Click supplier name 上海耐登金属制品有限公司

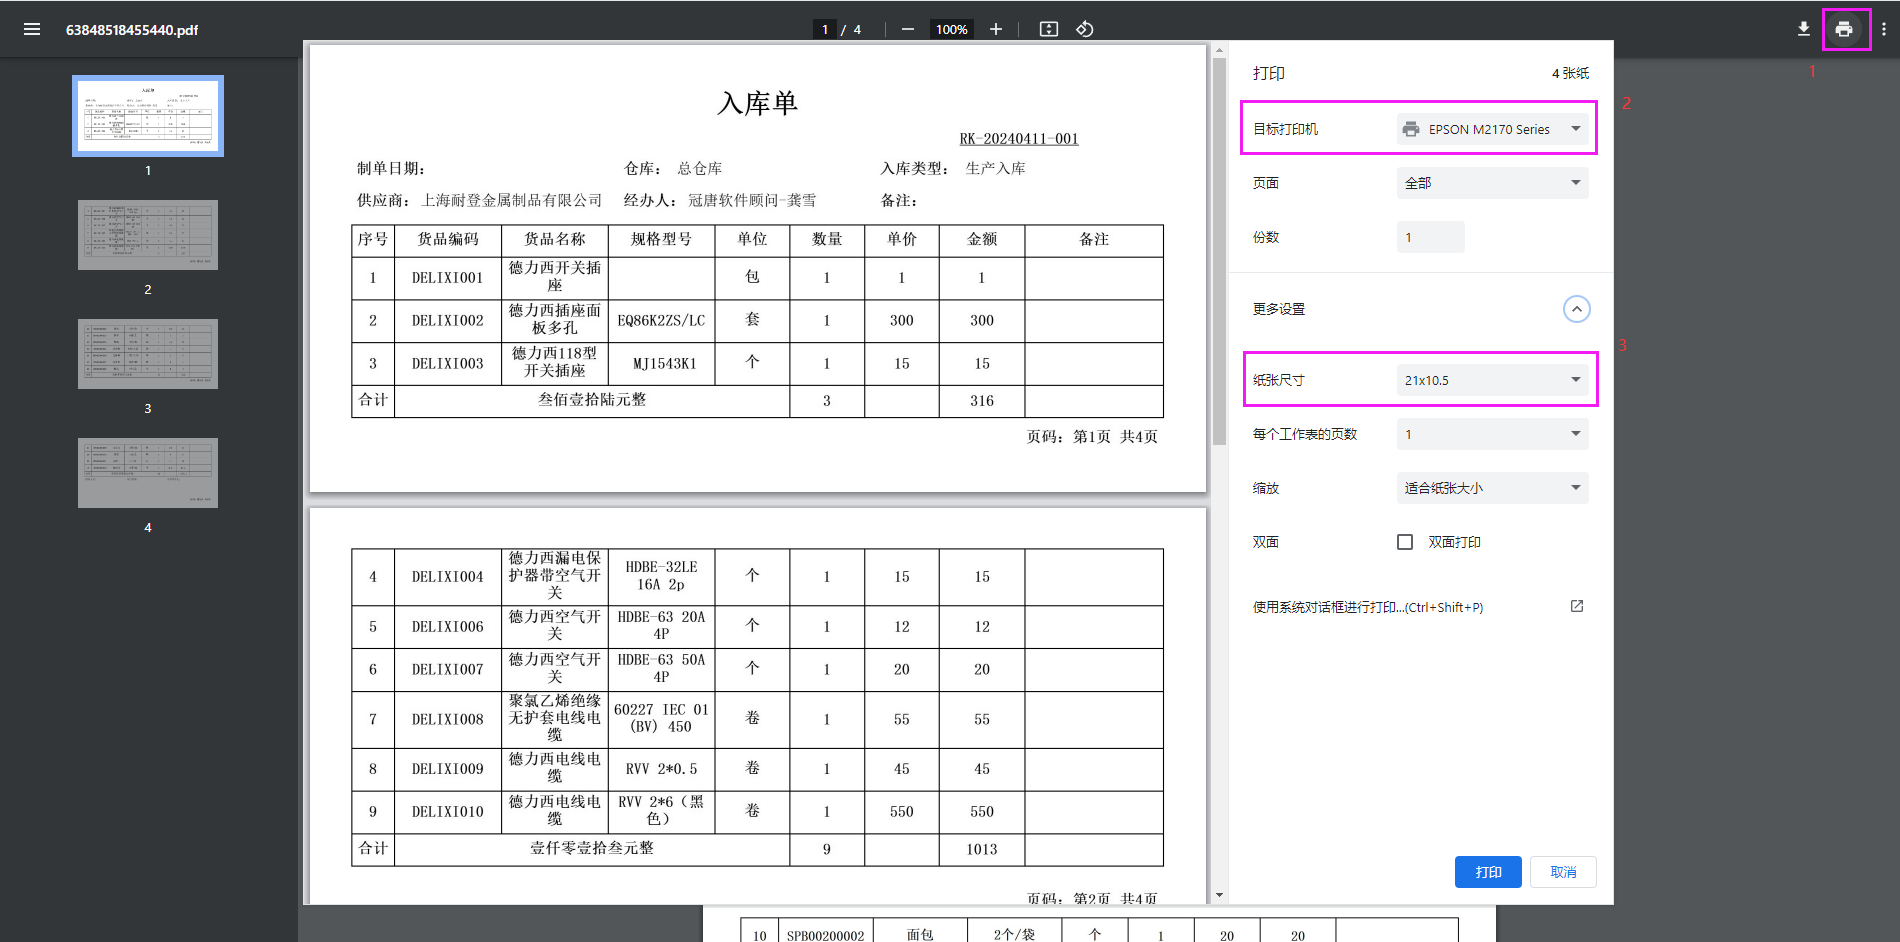[x=512, y=200]
